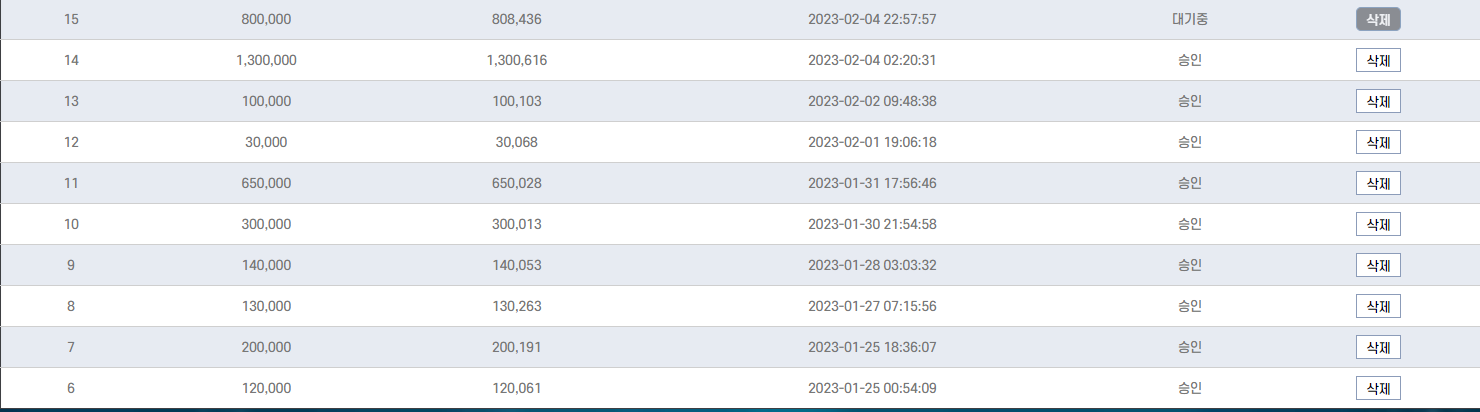Delete the 200,191 entry in row 7

1378,347
